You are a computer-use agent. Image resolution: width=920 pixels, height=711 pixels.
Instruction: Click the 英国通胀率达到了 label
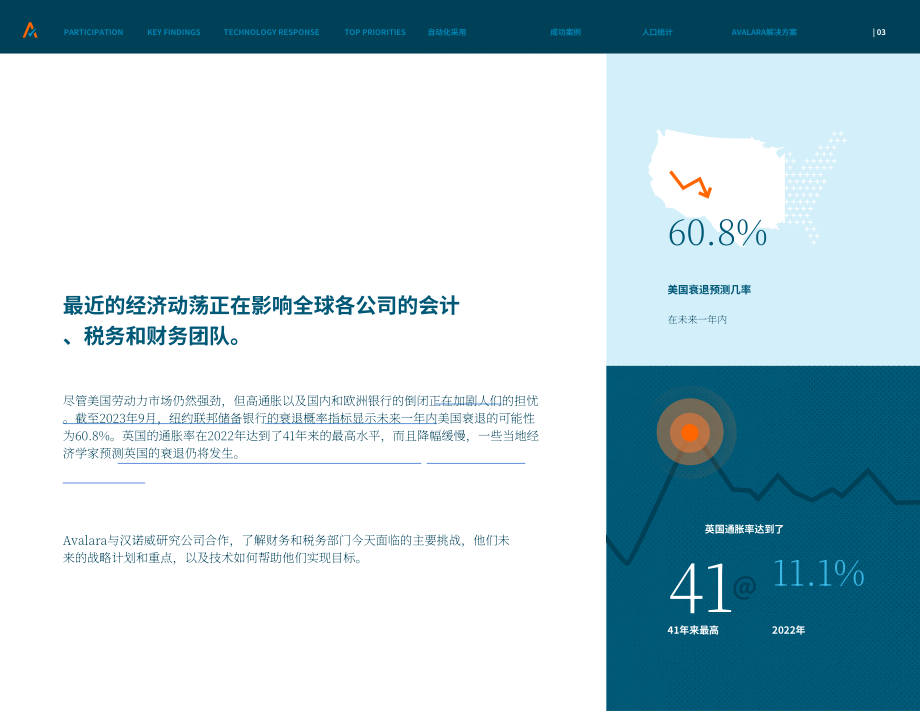pyautogui.click(x=744, y=529)
